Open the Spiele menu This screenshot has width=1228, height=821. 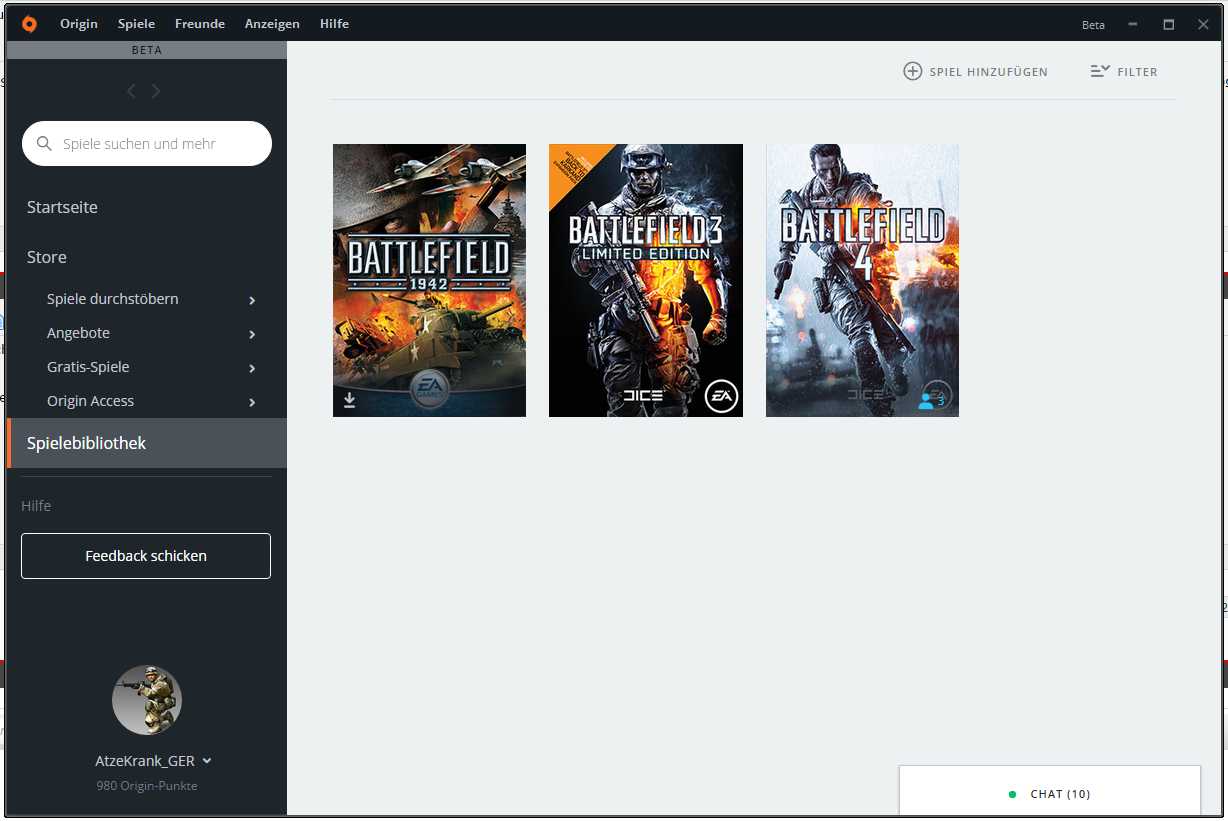136,24
